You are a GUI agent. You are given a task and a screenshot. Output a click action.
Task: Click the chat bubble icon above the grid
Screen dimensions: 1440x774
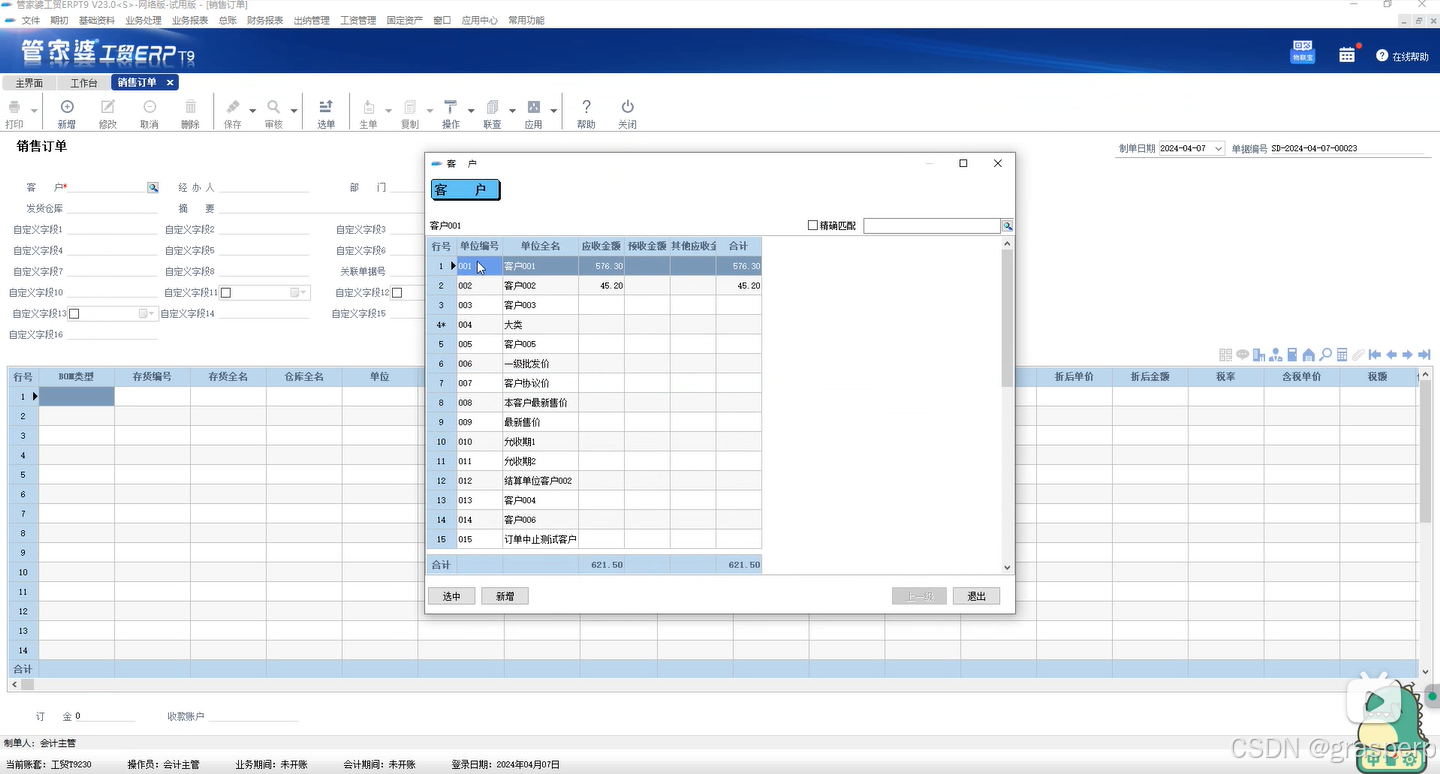coord(1242,355)
